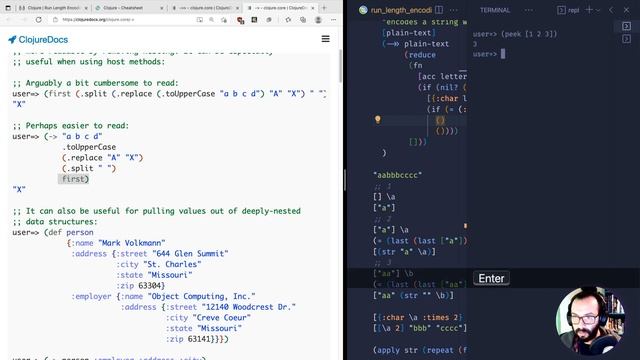
Task: Click the zoom magnifier icon in address bar
Action: coord(211,20)
